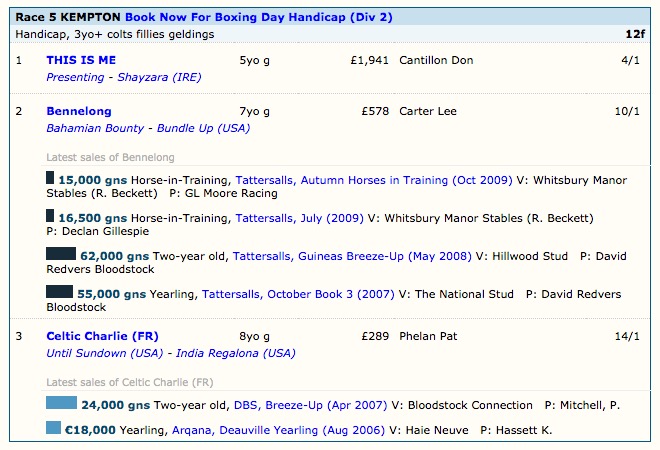660x450 pixels.
Task: Click the 14/1 odds value
Action: (627, 336)
